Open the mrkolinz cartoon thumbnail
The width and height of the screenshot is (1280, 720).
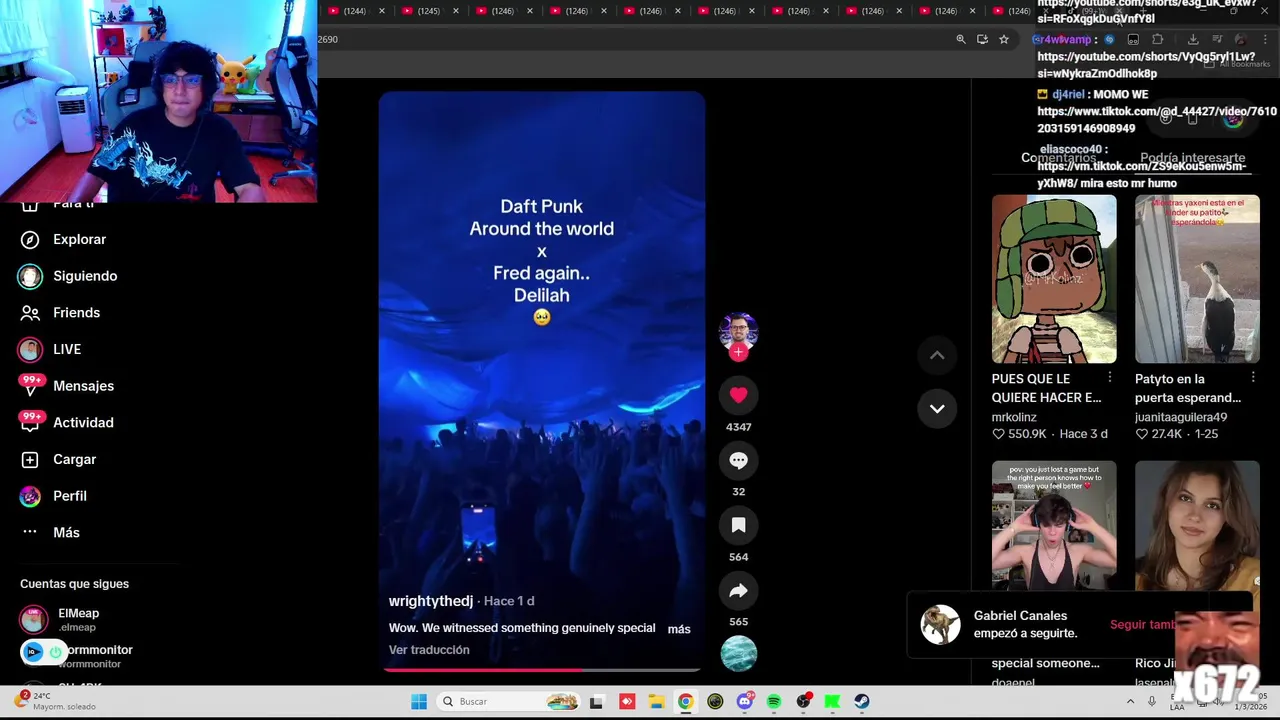click(1054, 279)
